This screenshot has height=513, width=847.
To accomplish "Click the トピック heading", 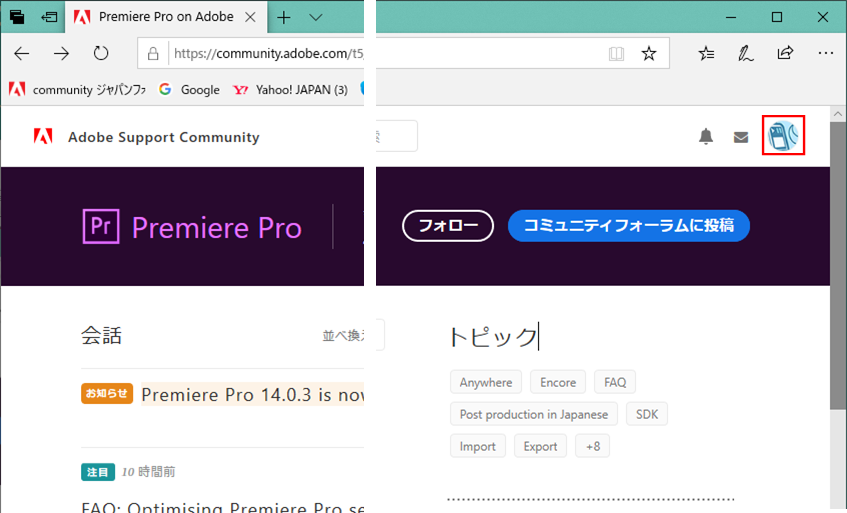I will (x=493, y=336).
